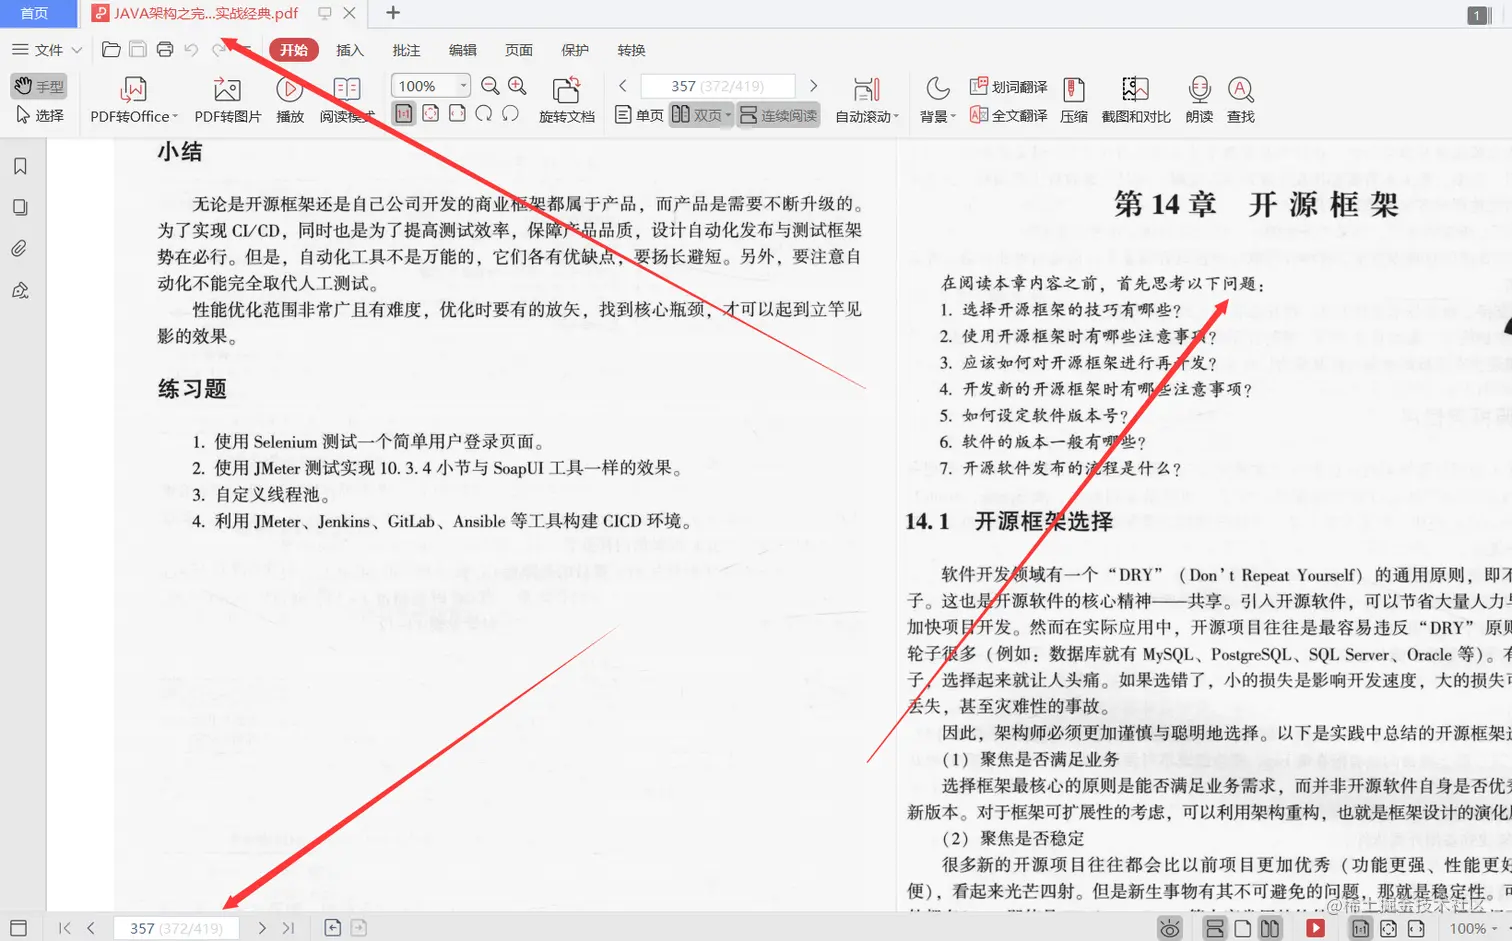
Task: Click the zoom-in magnifier control
Action: click(516, 86)
